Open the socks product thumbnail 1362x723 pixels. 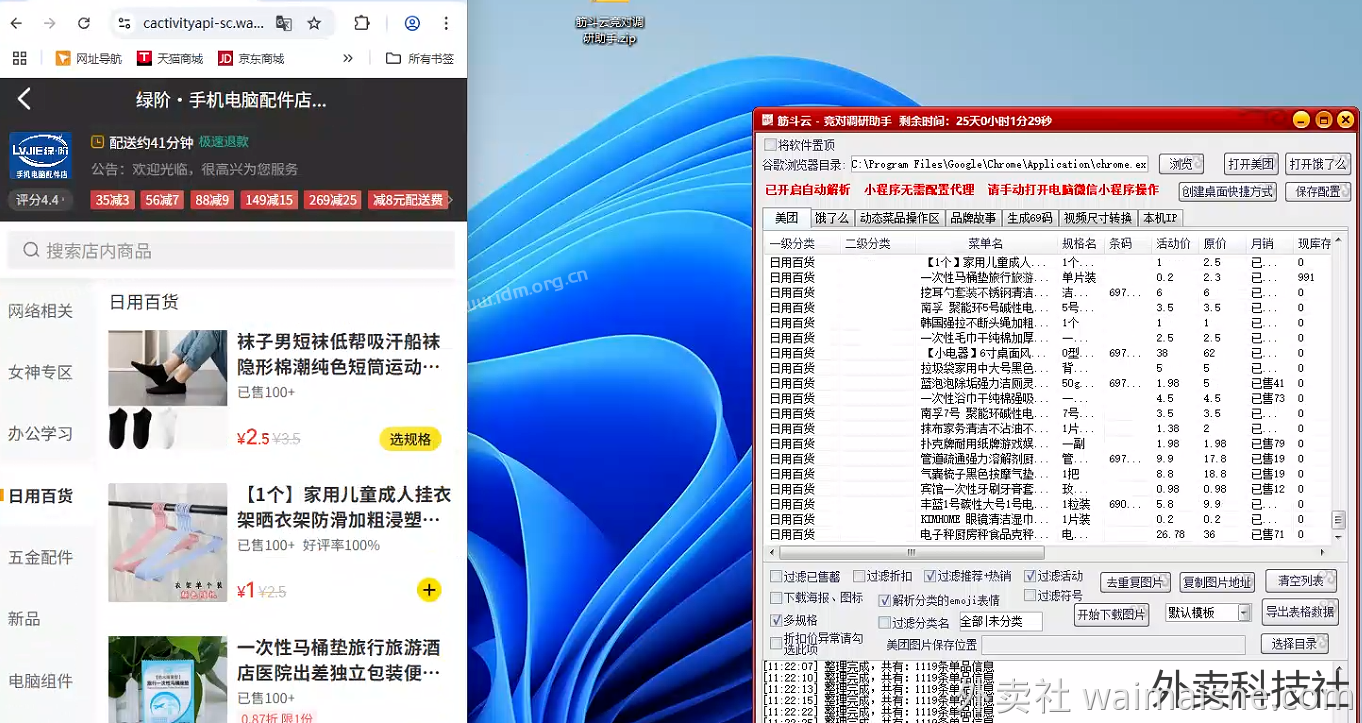(x=168, y=390)
